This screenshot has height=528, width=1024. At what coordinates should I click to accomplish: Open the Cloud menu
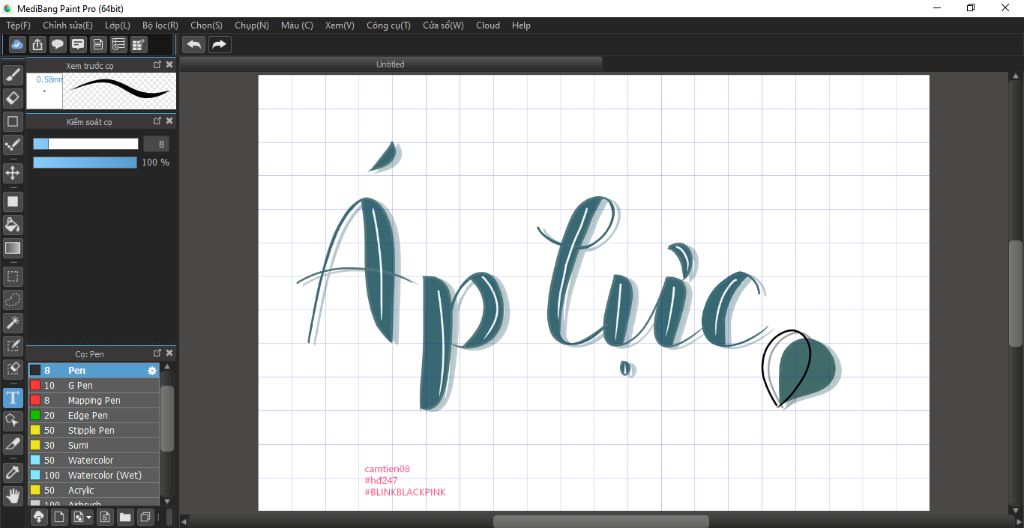click(x=488, y=25)
